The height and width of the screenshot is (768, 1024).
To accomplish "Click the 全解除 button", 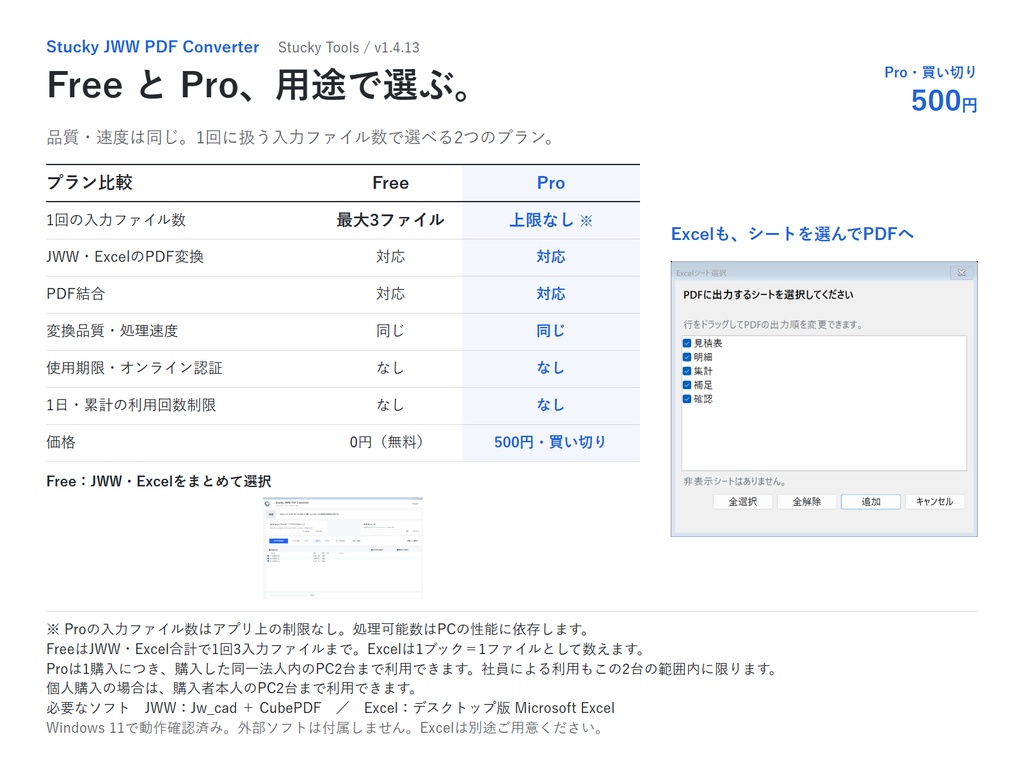I will pyautogui.click(x=807, y=502).
